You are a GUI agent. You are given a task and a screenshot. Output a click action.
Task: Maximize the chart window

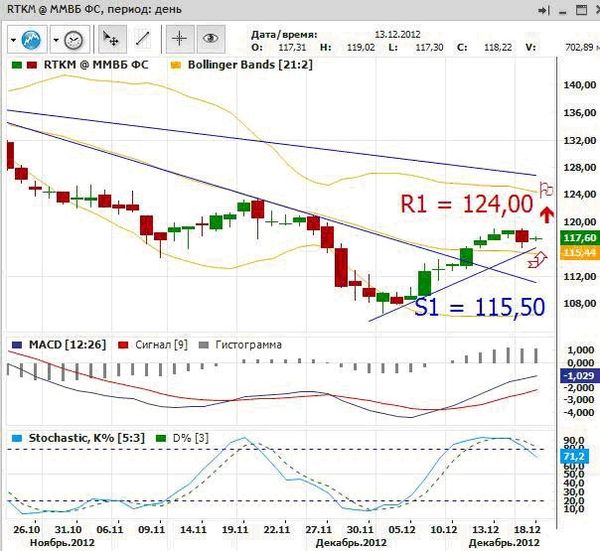coord(581,10)
